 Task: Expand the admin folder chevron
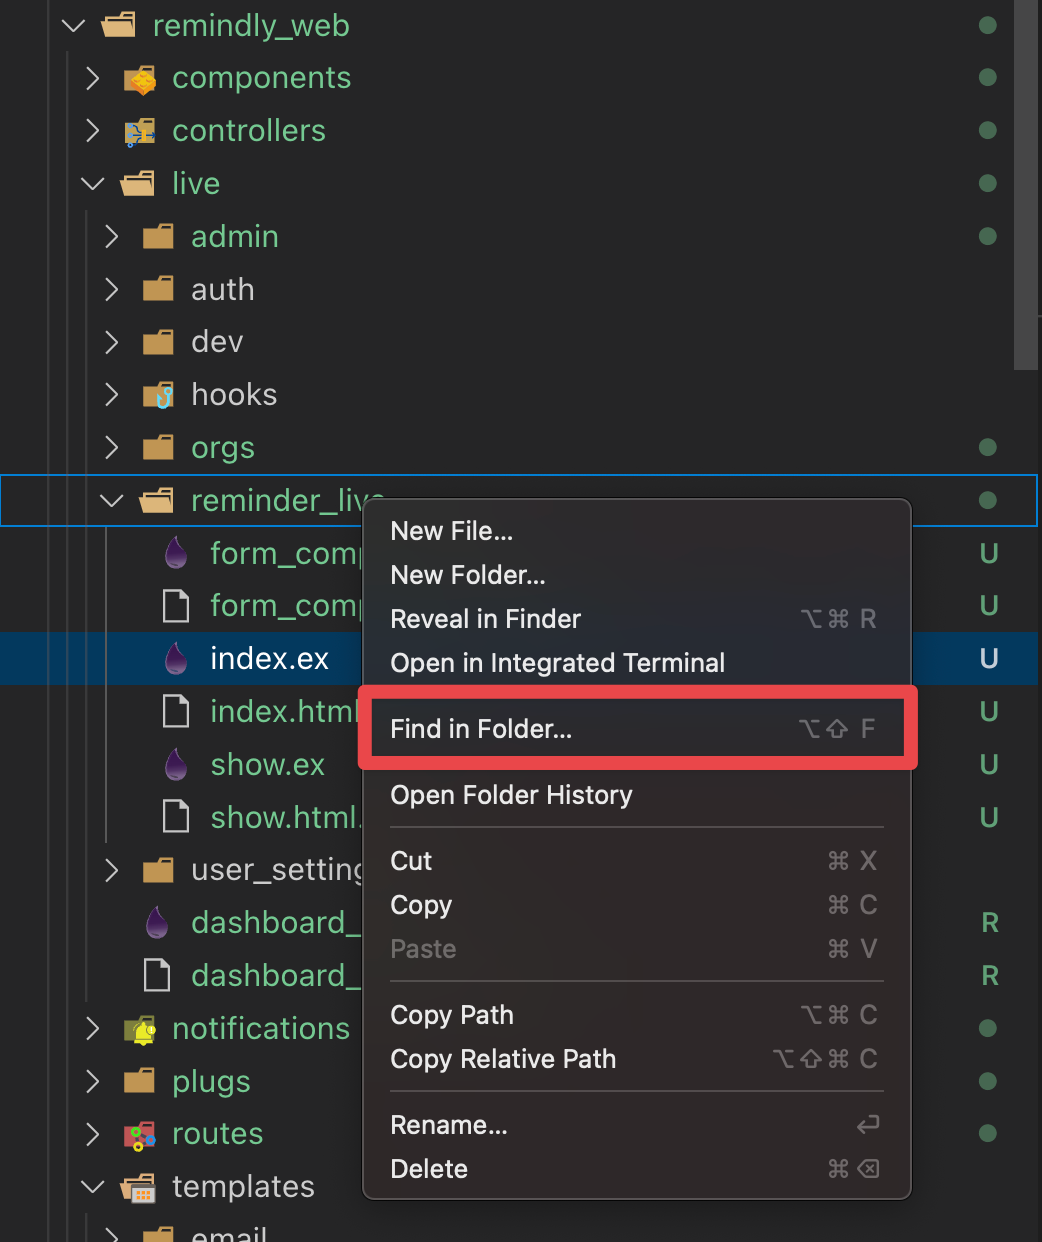pyautogui.click(x=112, y=237)
